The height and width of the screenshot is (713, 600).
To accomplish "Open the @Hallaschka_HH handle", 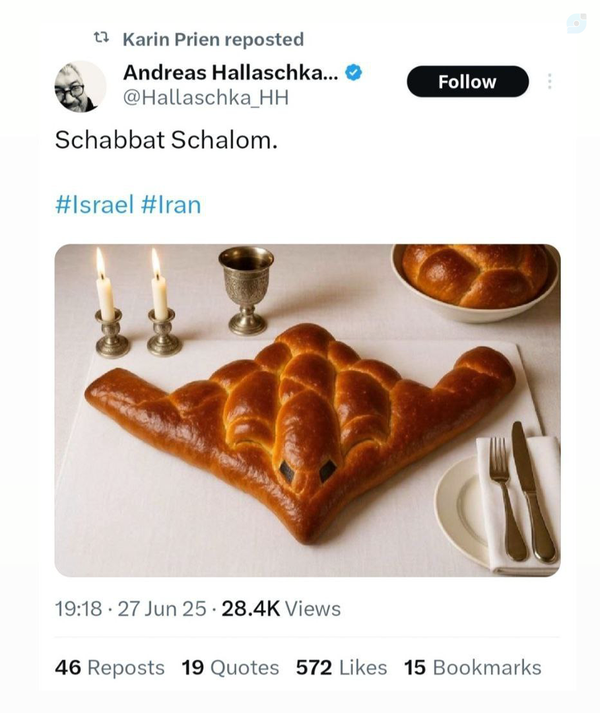I will (206, 97).
